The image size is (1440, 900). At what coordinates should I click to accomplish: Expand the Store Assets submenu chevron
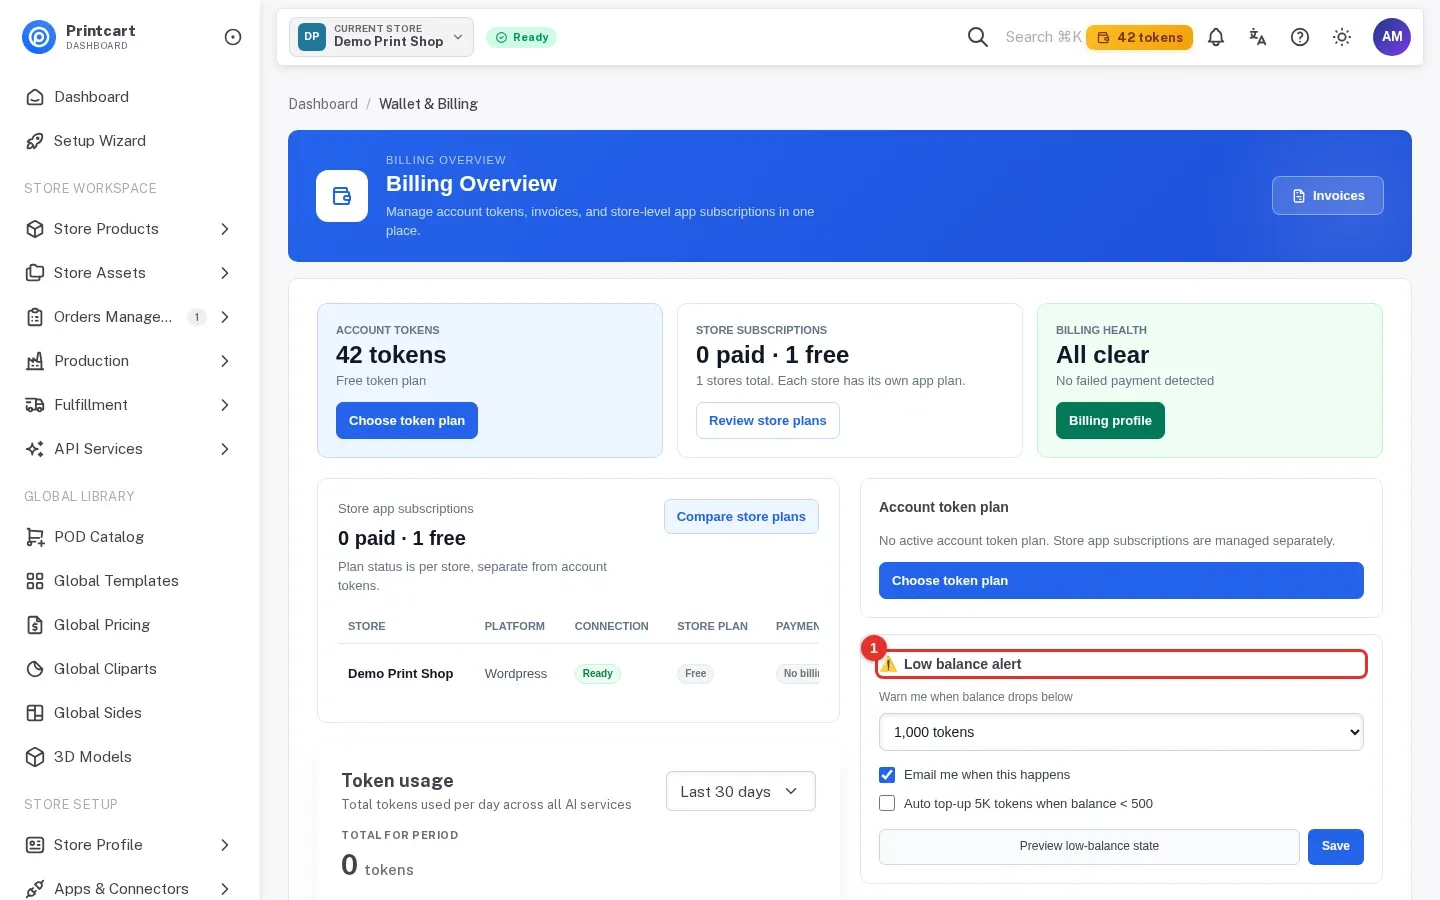[x=225, y=273]
